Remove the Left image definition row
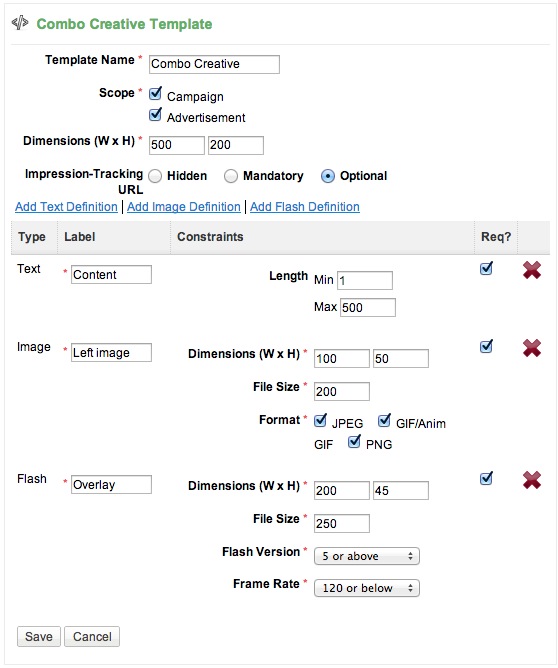 (532, 348)
